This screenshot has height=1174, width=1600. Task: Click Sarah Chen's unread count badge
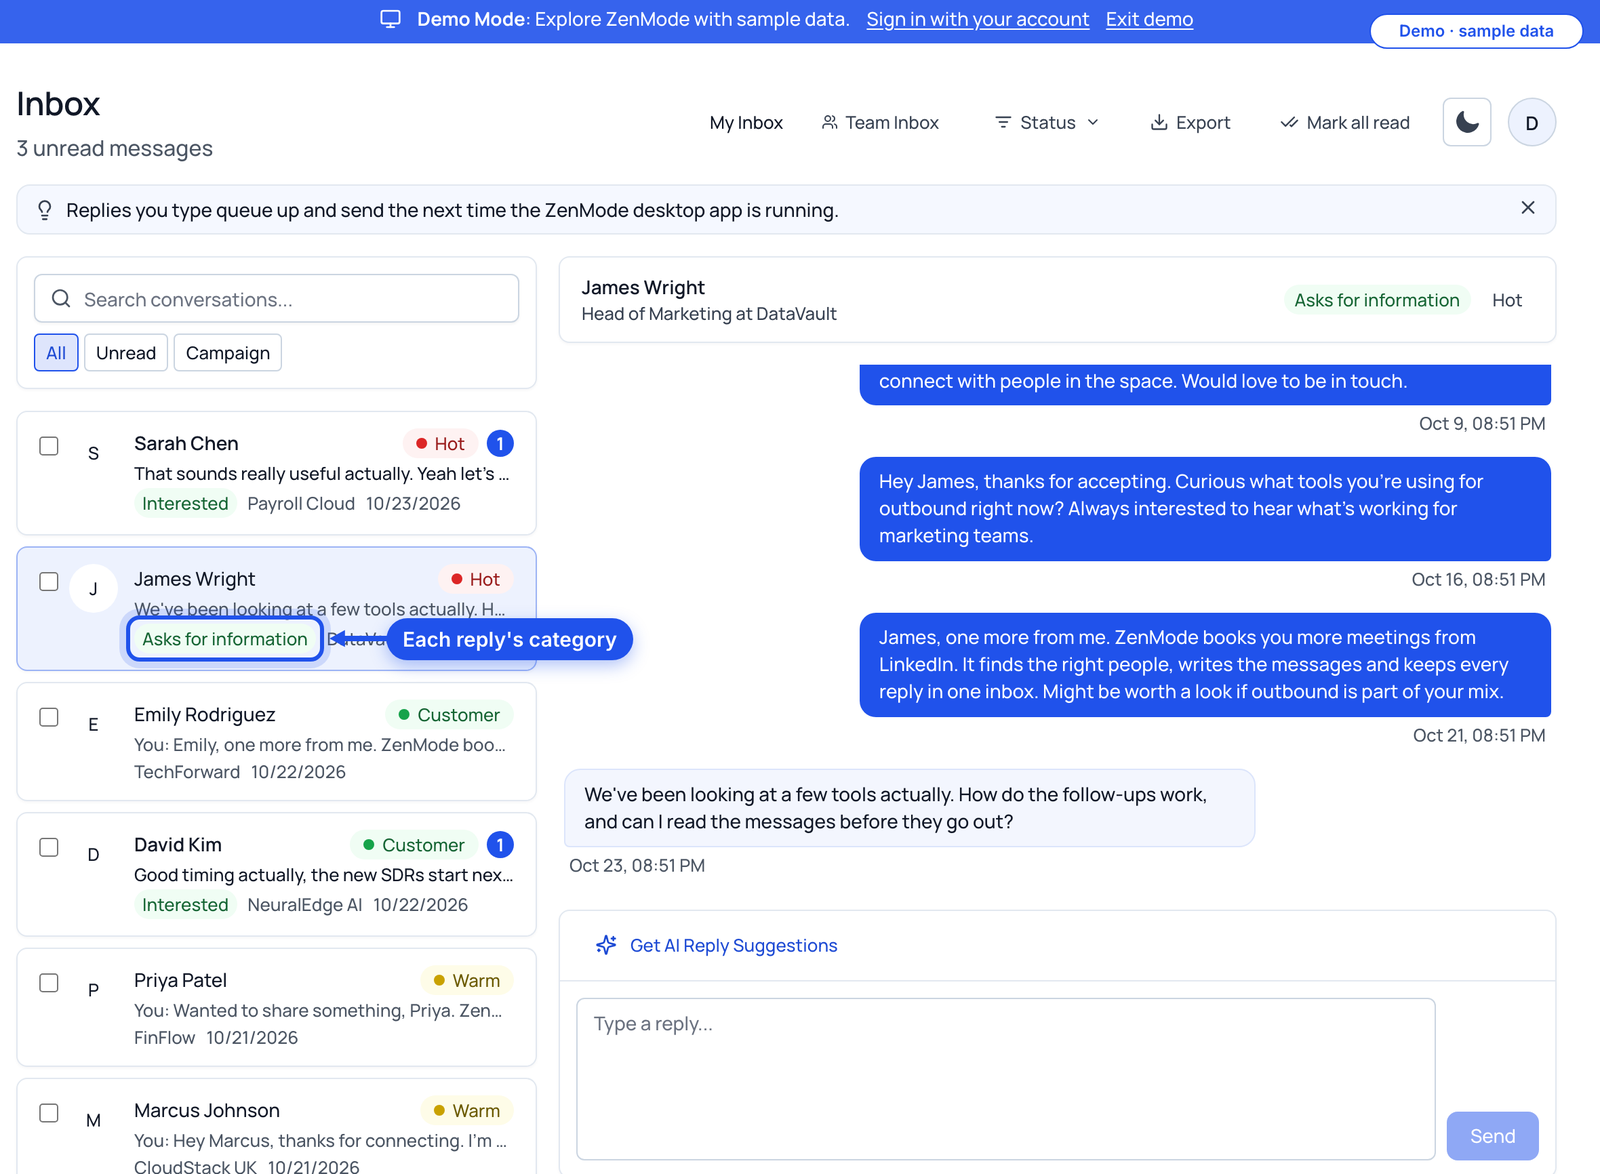pos(500,443)
